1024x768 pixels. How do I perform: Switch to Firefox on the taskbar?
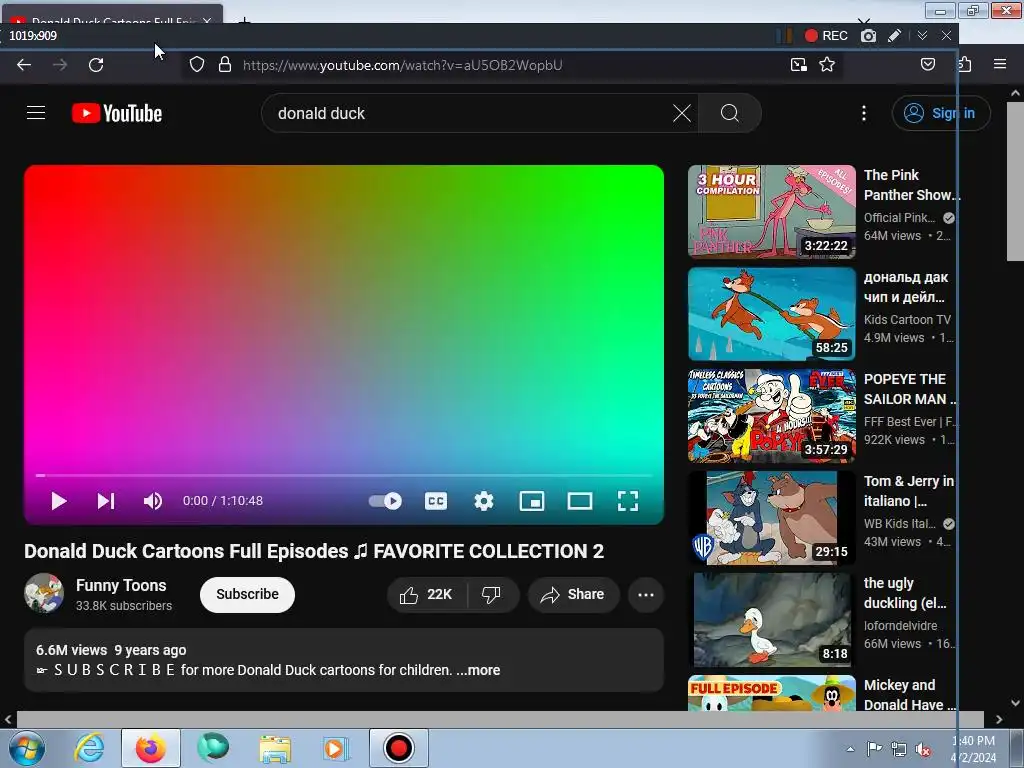click(x=150, y=748)
